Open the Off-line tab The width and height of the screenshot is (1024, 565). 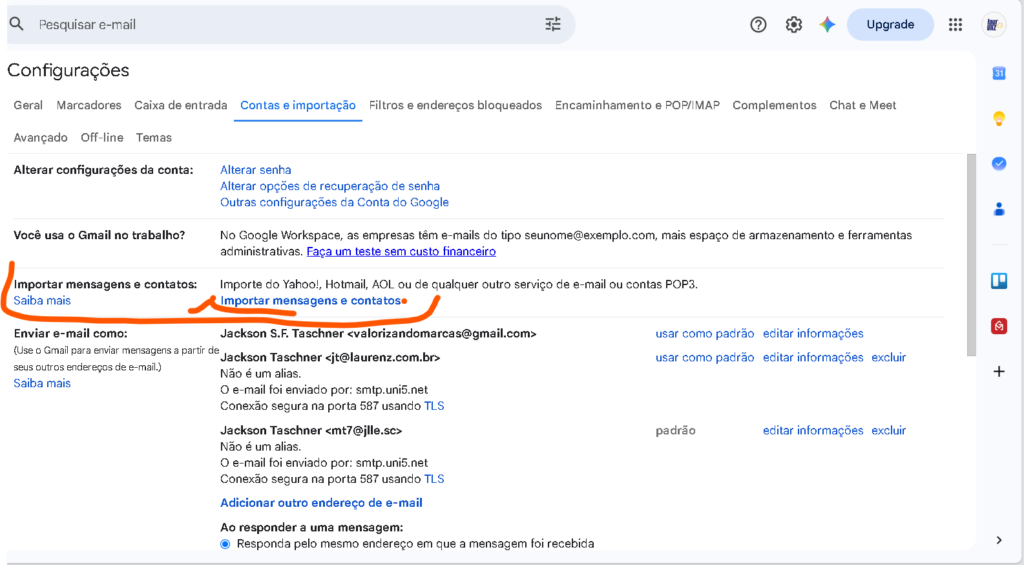click(102, 138)
